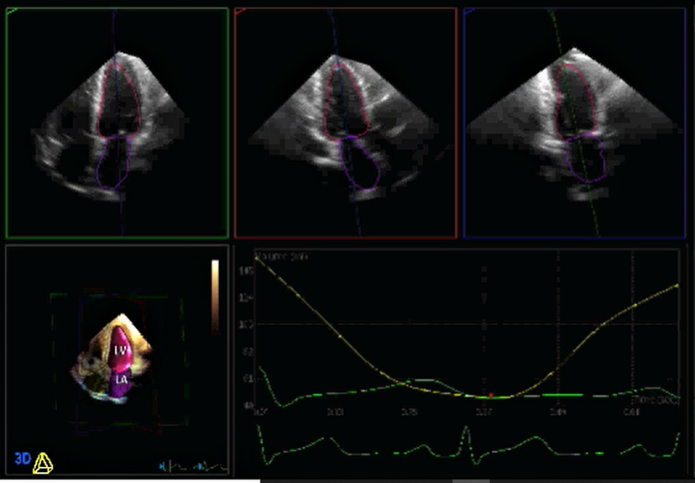The height and width of the screenshot is (483, 695).
Task: Click the tissue color scale bar
Action: click(214, 295)
